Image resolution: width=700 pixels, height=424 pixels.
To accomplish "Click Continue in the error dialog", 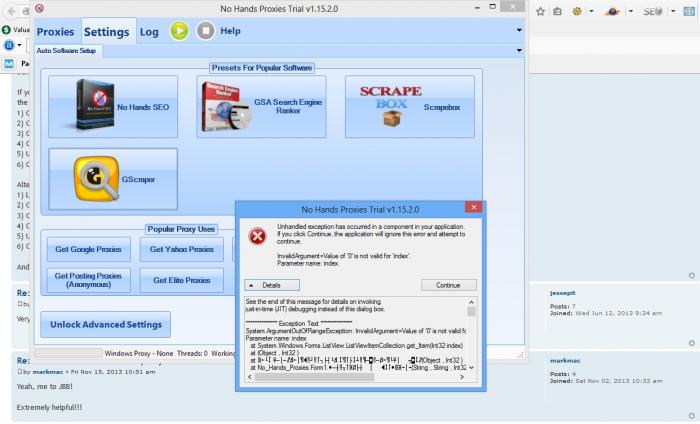I will (x=449, y=285).
